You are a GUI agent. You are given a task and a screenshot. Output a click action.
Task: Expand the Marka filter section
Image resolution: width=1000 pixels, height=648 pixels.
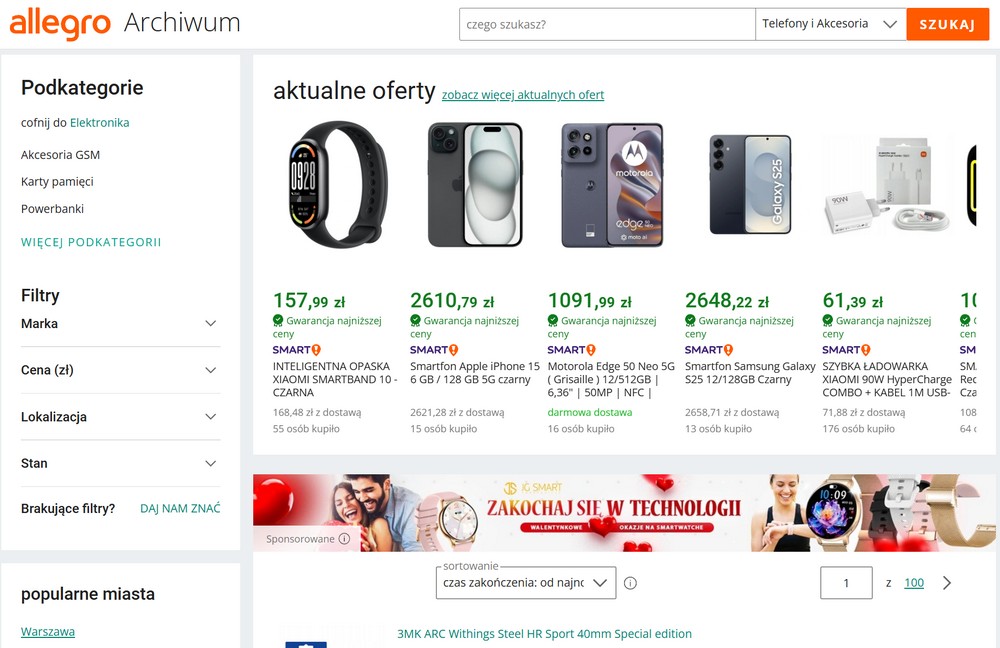120,323
